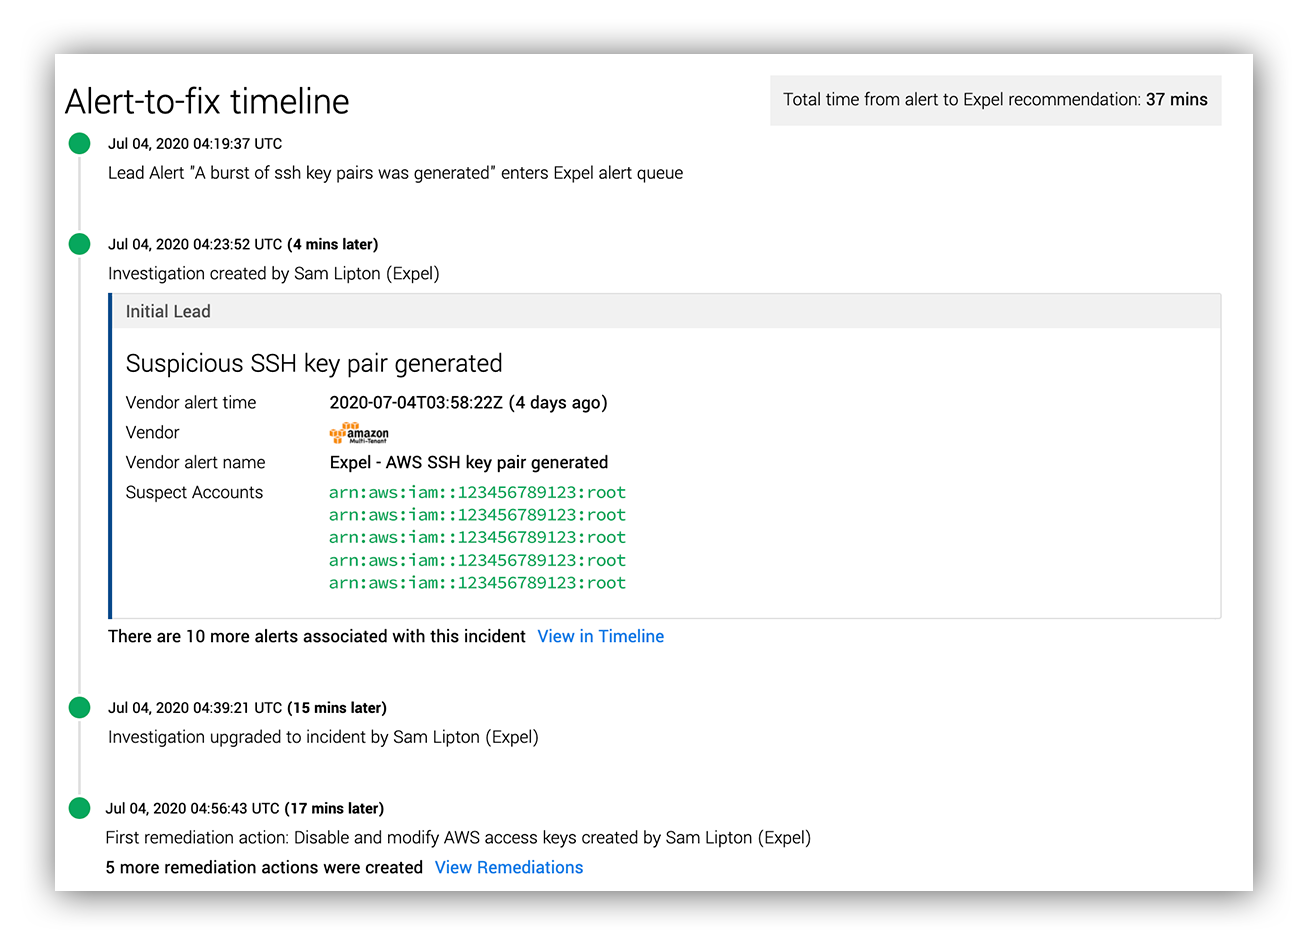The image size is (1307, 949).
Task: Open the third suspect account ARN
Action: point(478,537)
